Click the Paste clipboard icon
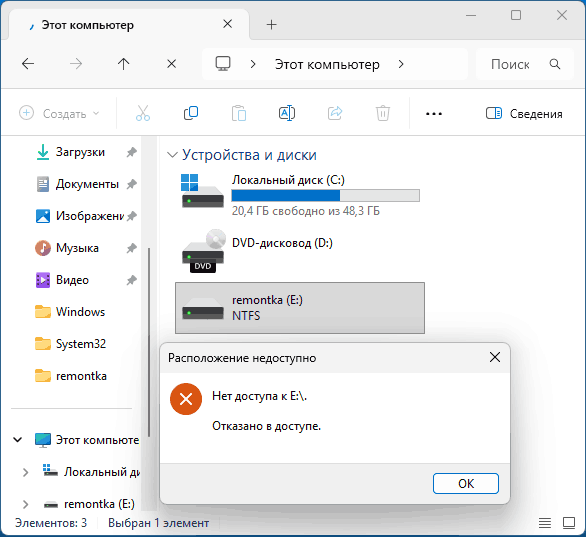 point(239,113)
